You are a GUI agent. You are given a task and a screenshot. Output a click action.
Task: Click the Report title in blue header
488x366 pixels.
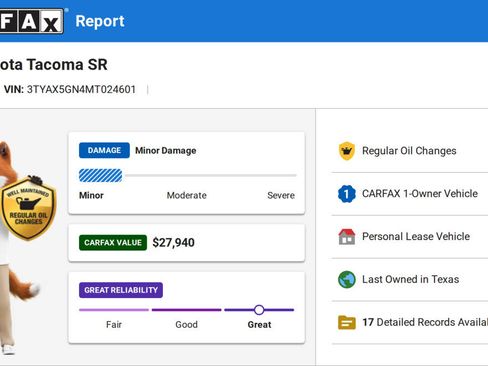100,21
